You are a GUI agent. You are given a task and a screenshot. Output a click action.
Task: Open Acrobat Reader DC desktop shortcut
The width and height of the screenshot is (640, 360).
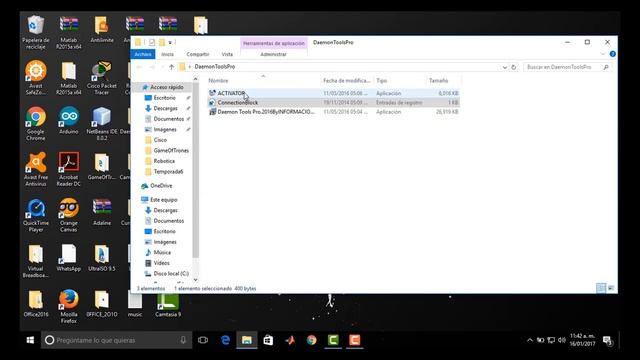tap(69, 169)
